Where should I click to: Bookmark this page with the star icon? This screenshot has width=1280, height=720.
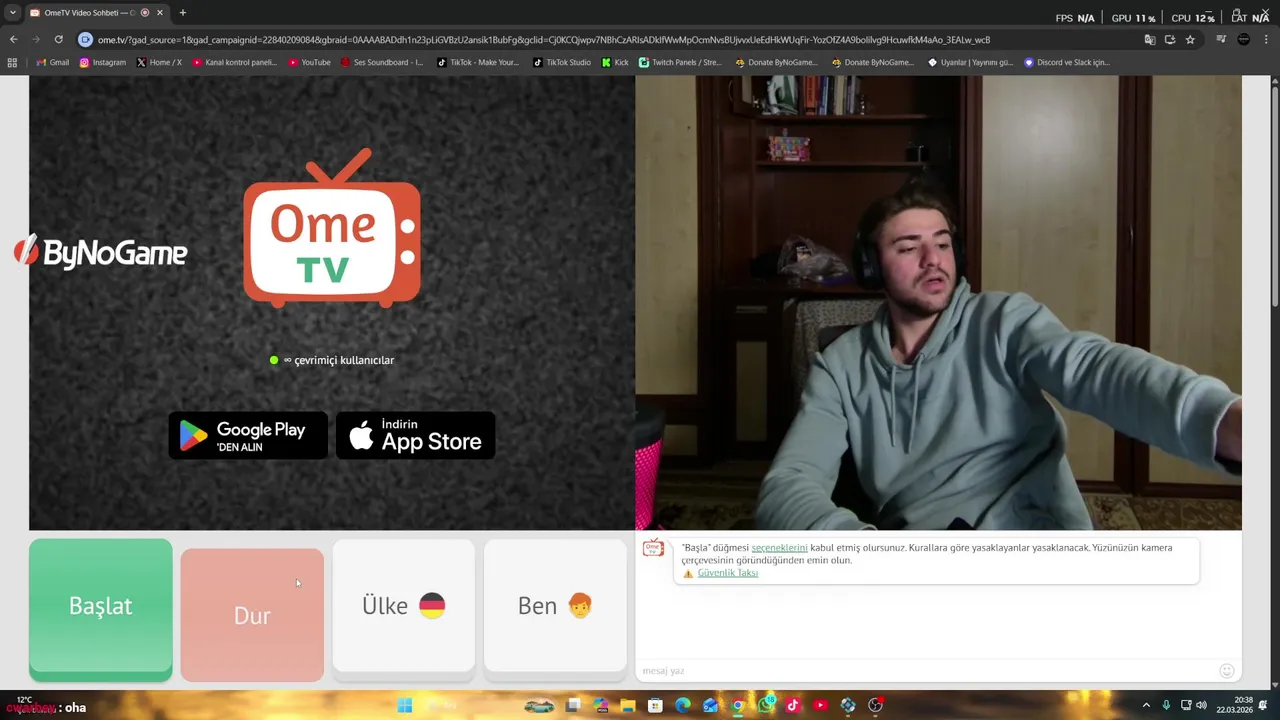point(1190,39)
